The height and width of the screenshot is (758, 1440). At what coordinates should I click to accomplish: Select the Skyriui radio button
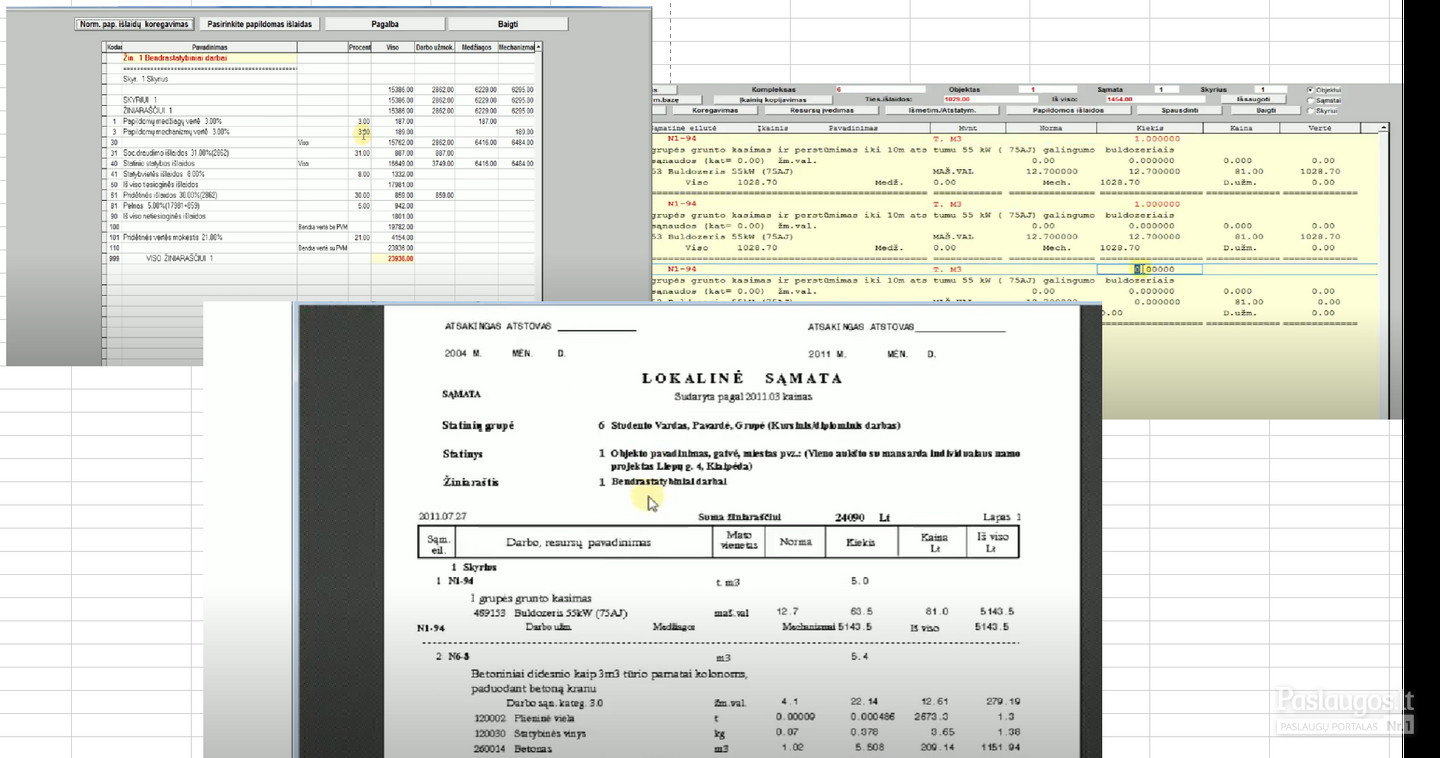[x=1311, y=110]
